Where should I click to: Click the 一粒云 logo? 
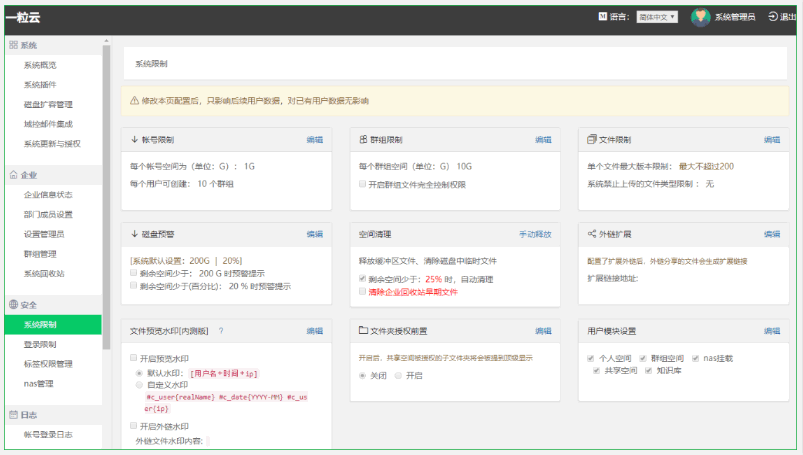tap(23, 17)
